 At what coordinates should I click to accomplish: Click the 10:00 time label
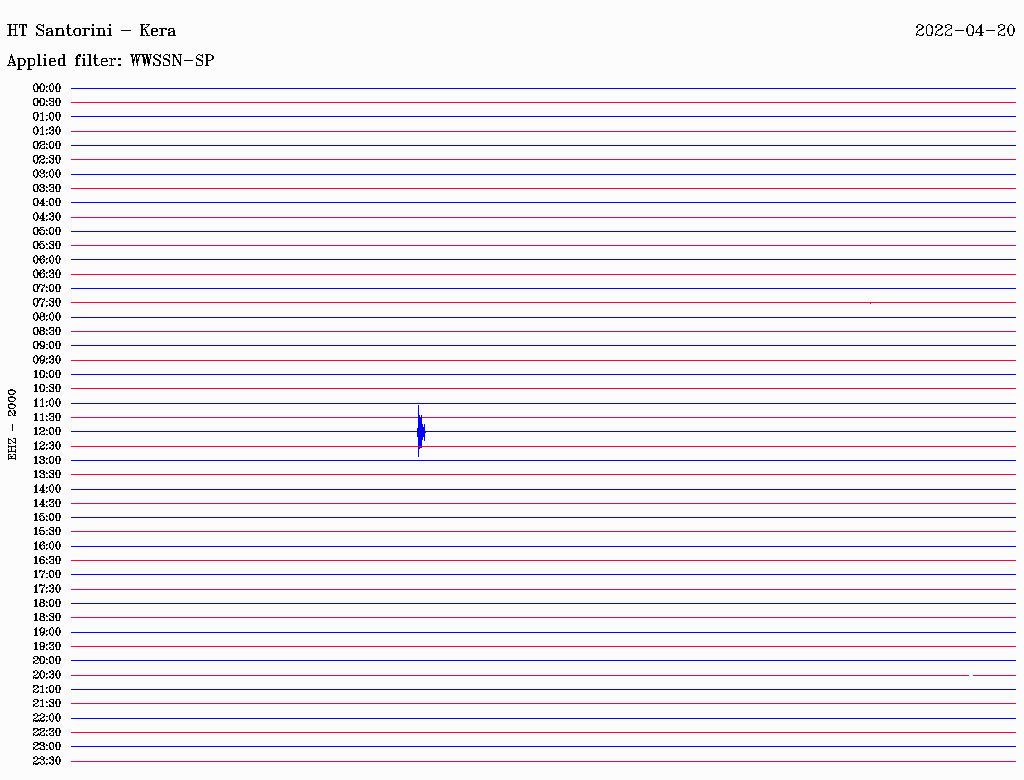coord(47,374)
